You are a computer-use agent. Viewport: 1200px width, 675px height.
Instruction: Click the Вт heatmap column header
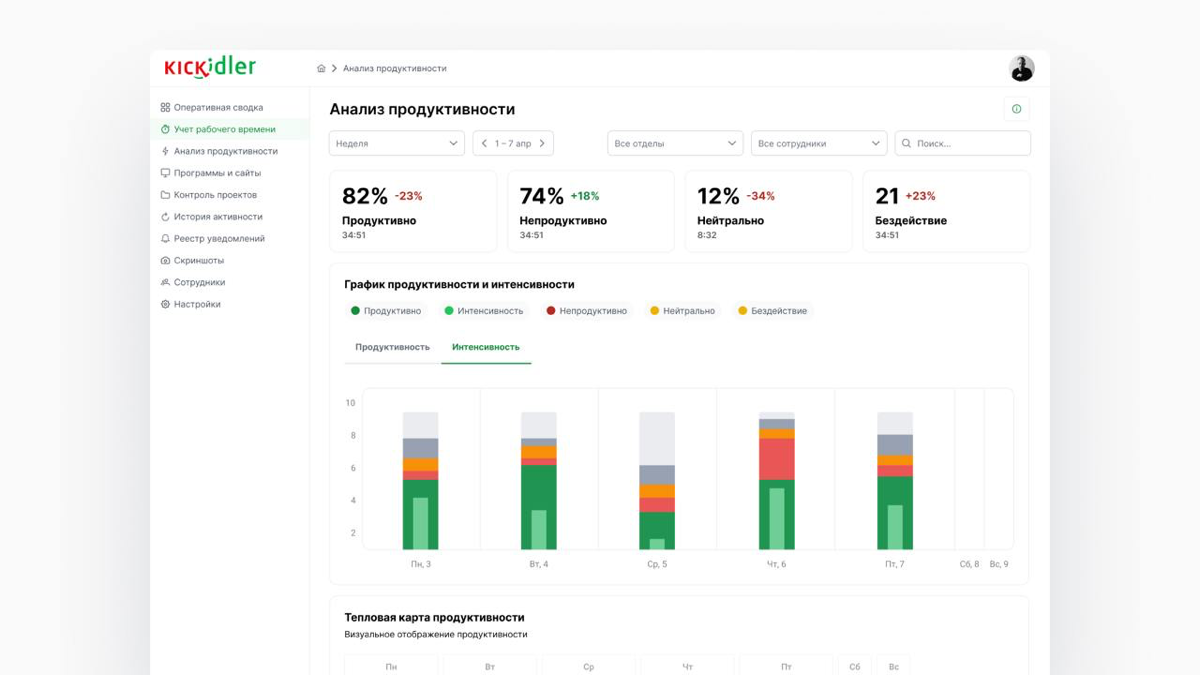(x=490, y=666)
